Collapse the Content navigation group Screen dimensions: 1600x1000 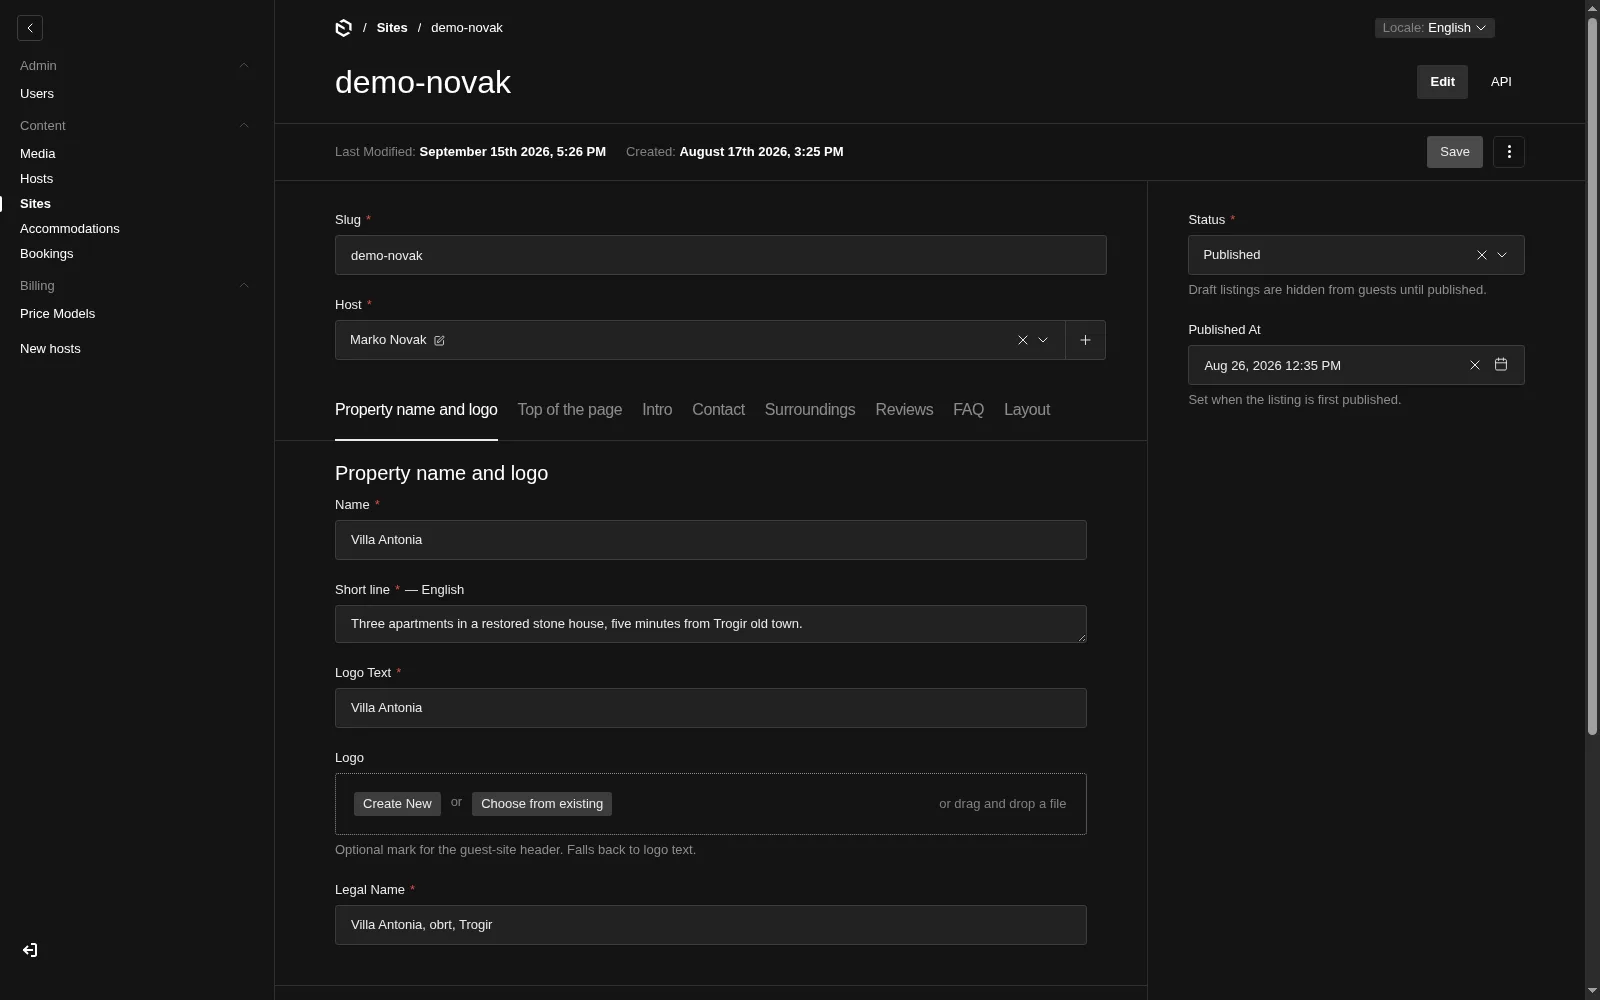pyautogui.click(x=244, y=126)
